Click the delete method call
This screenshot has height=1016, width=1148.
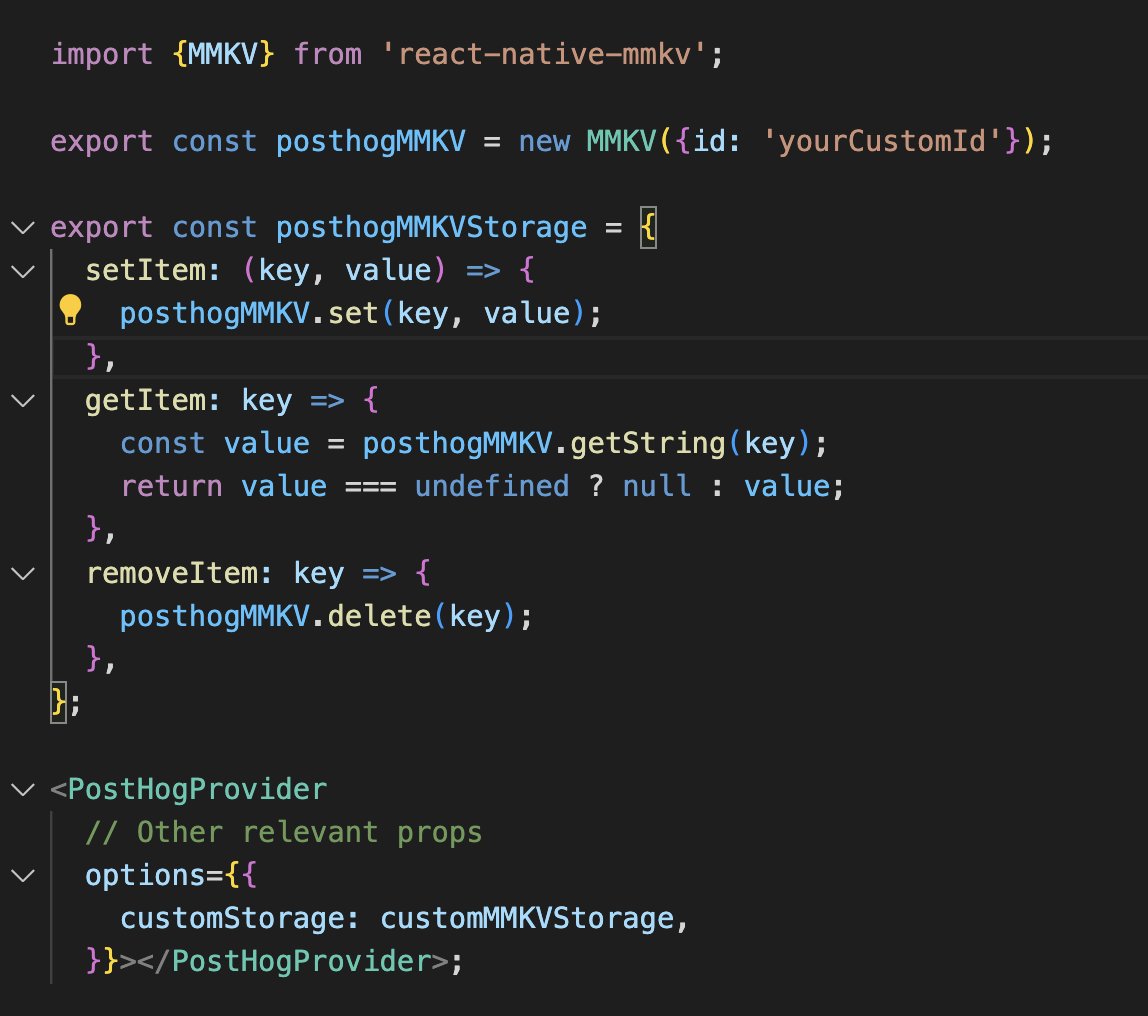(x=379, y=616)
